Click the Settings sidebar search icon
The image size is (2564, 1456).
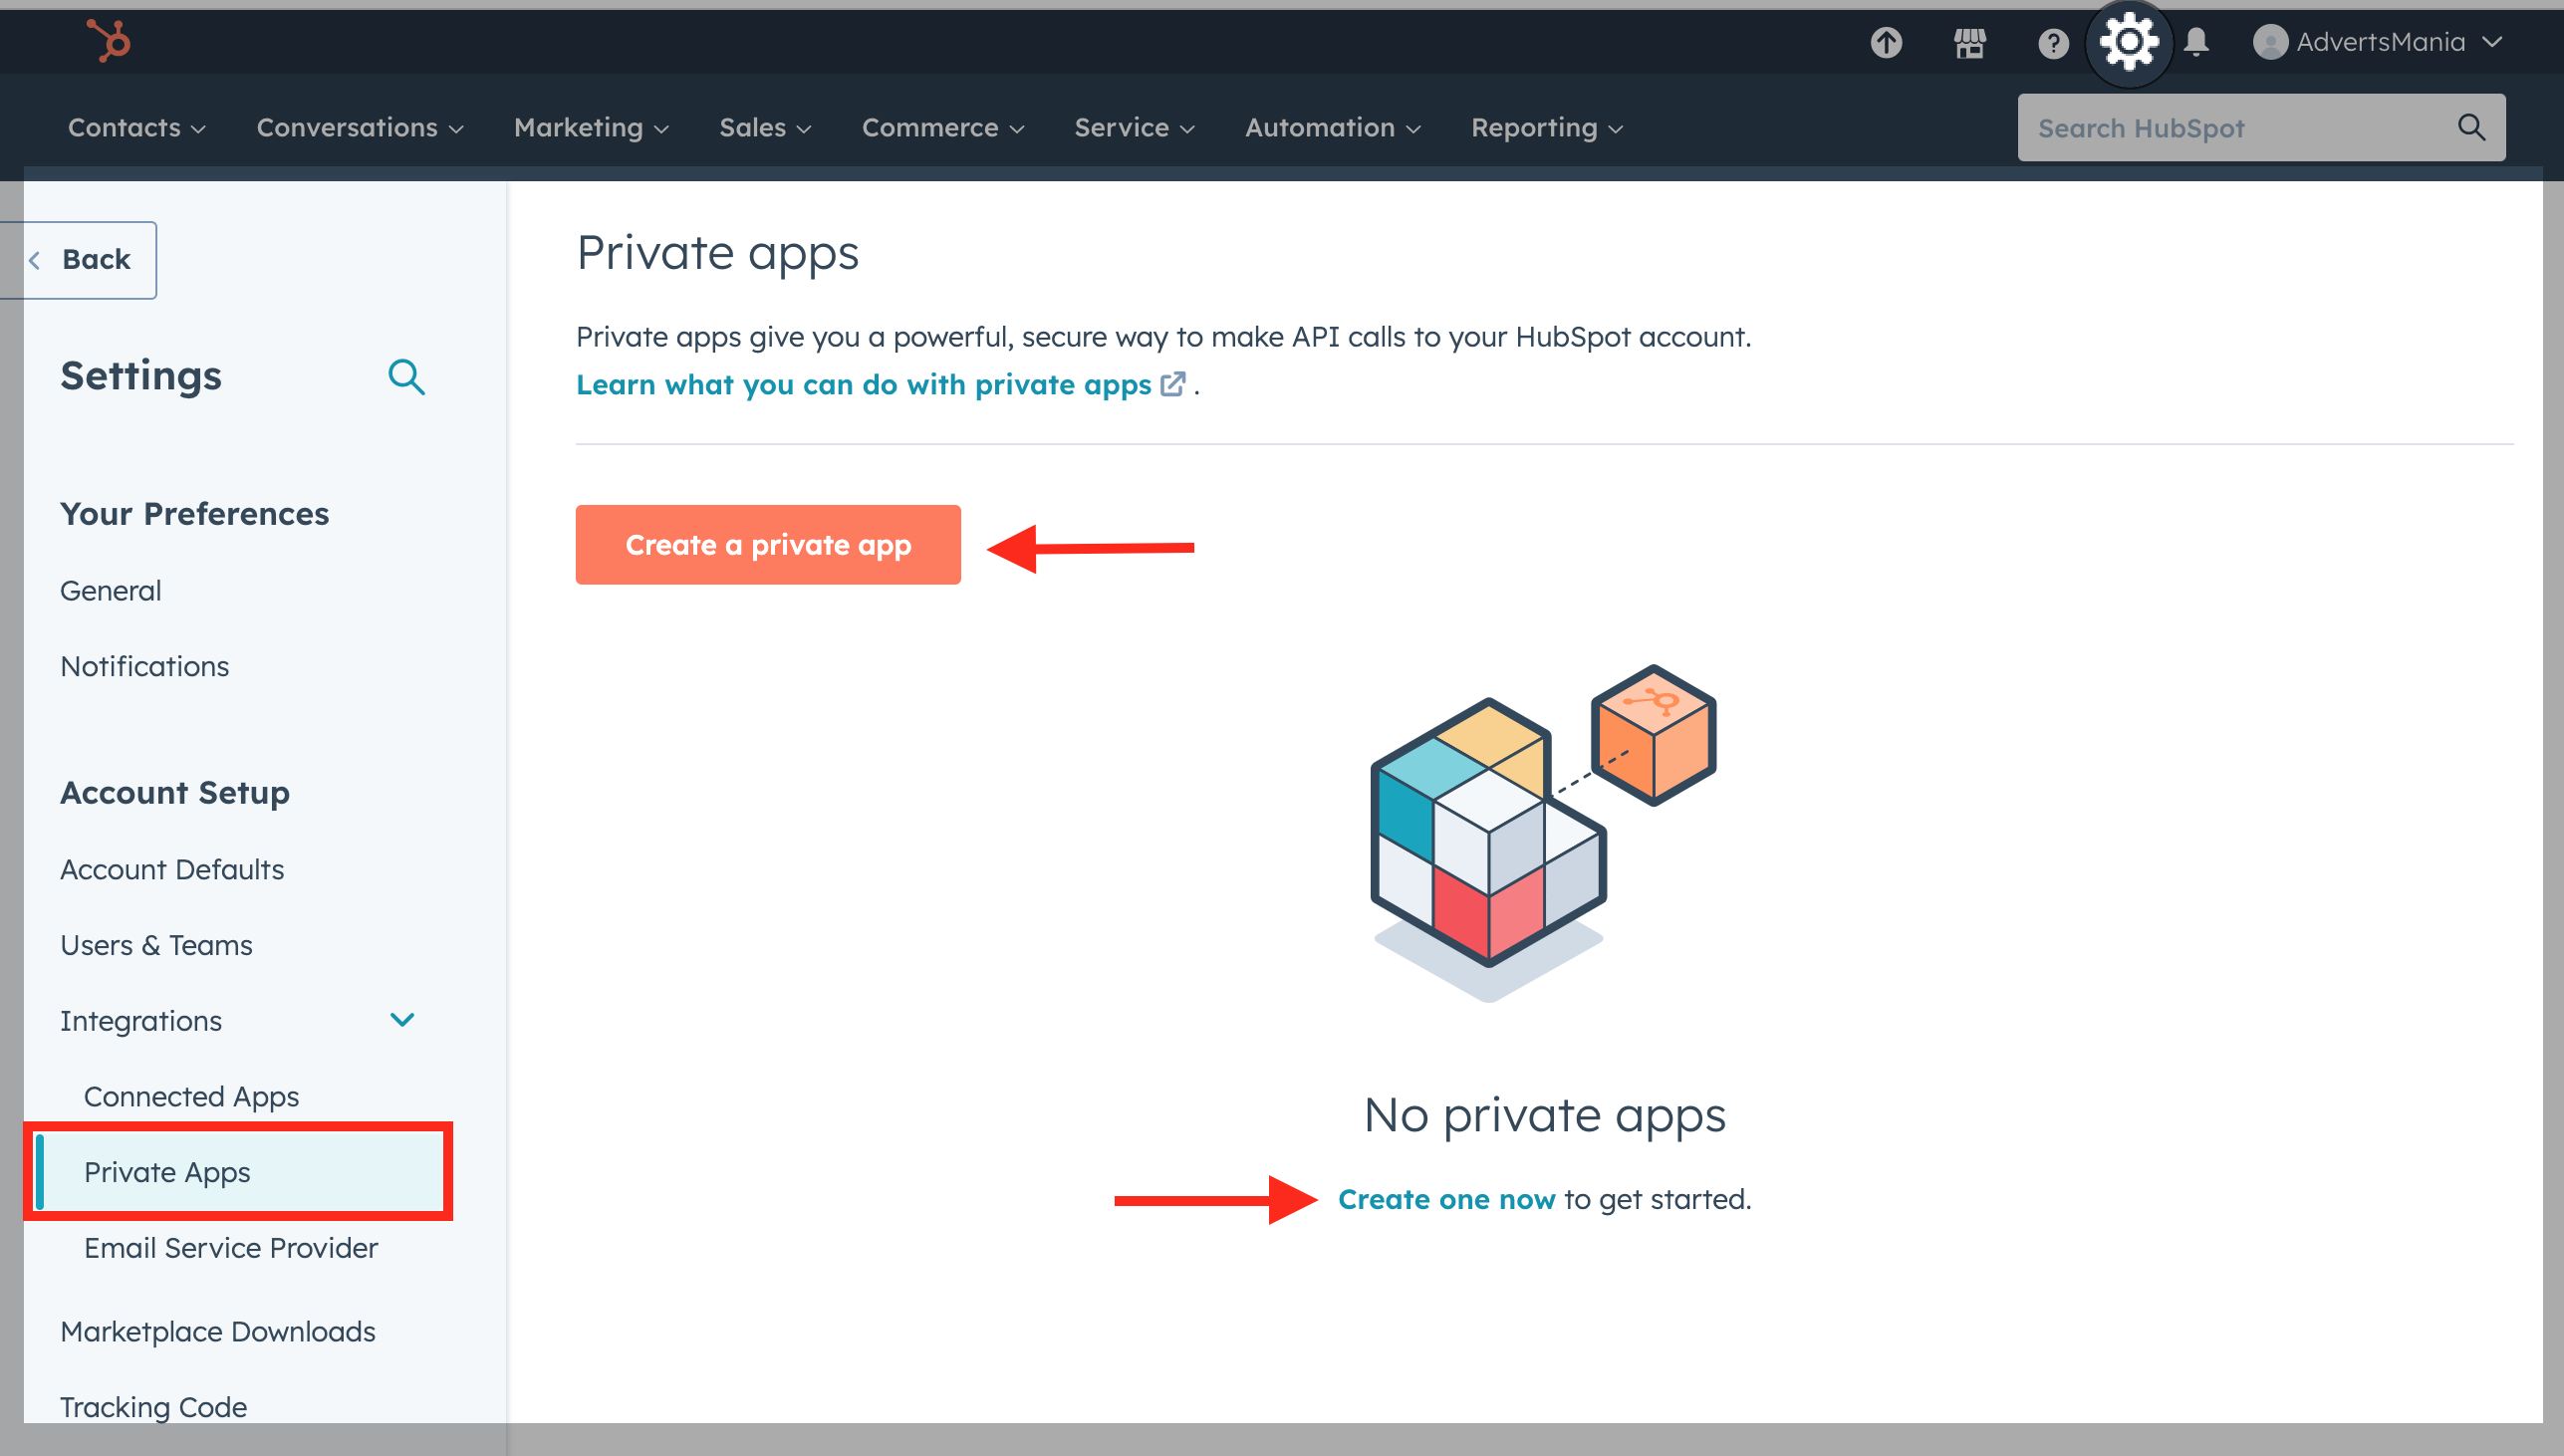(x=406, y=377)
